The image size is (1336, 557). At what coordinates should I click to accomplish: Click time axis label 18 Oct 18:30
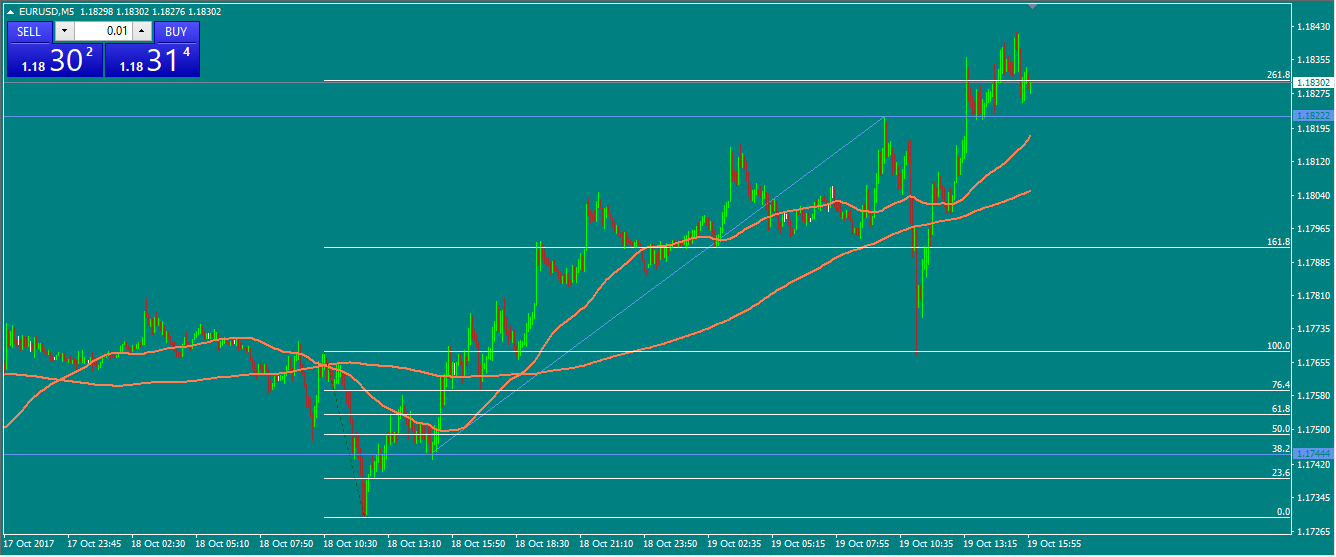click(542, 545)
